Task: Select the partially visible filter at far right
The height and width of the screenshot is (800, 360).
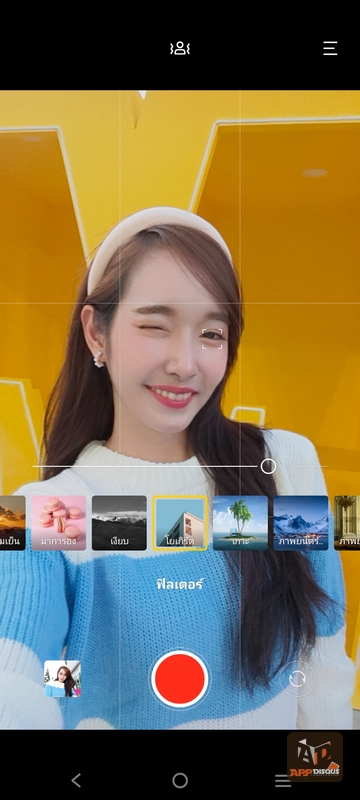Action: click(x=347, y=523)
